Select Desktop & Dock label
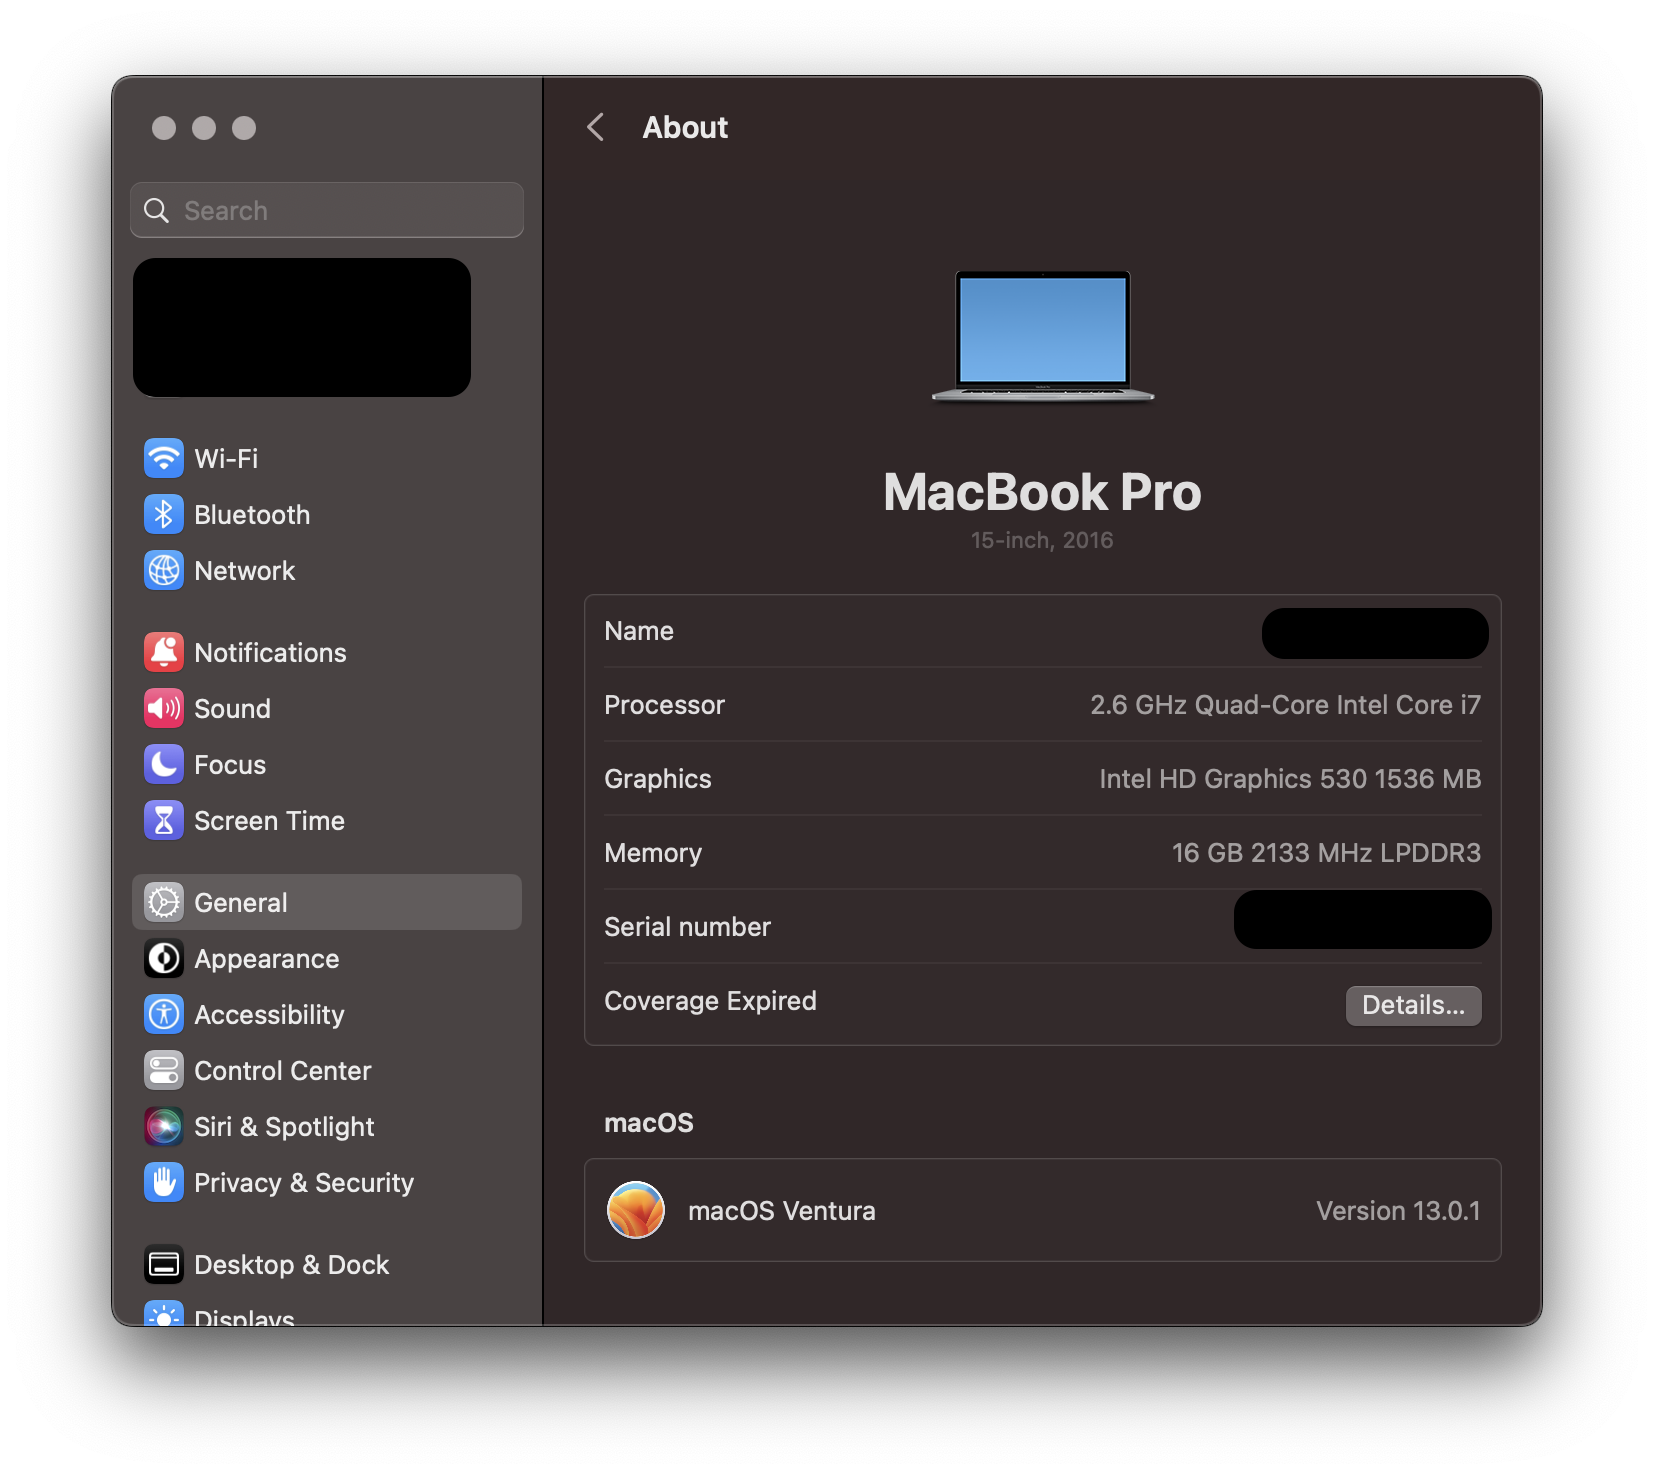1654x1474 pixels. [292, 1265]
